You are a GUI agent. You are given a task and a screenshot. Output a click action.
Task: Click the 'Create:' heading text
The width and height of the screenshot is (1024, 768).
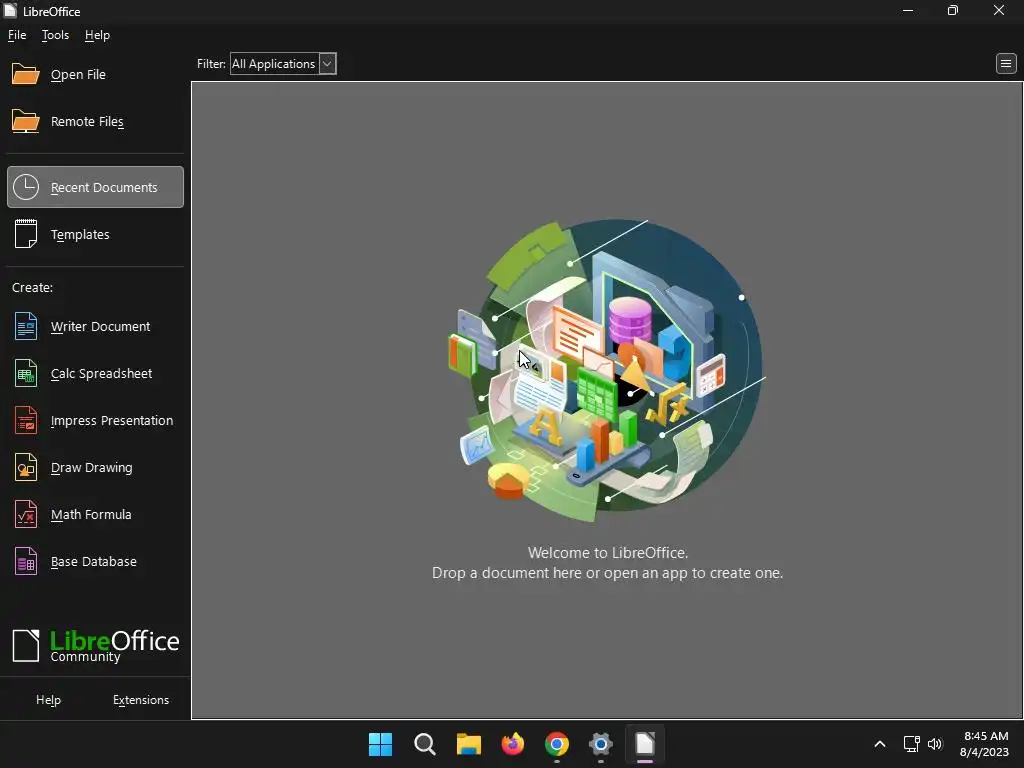pyautogui.click(x=33, y=287)
